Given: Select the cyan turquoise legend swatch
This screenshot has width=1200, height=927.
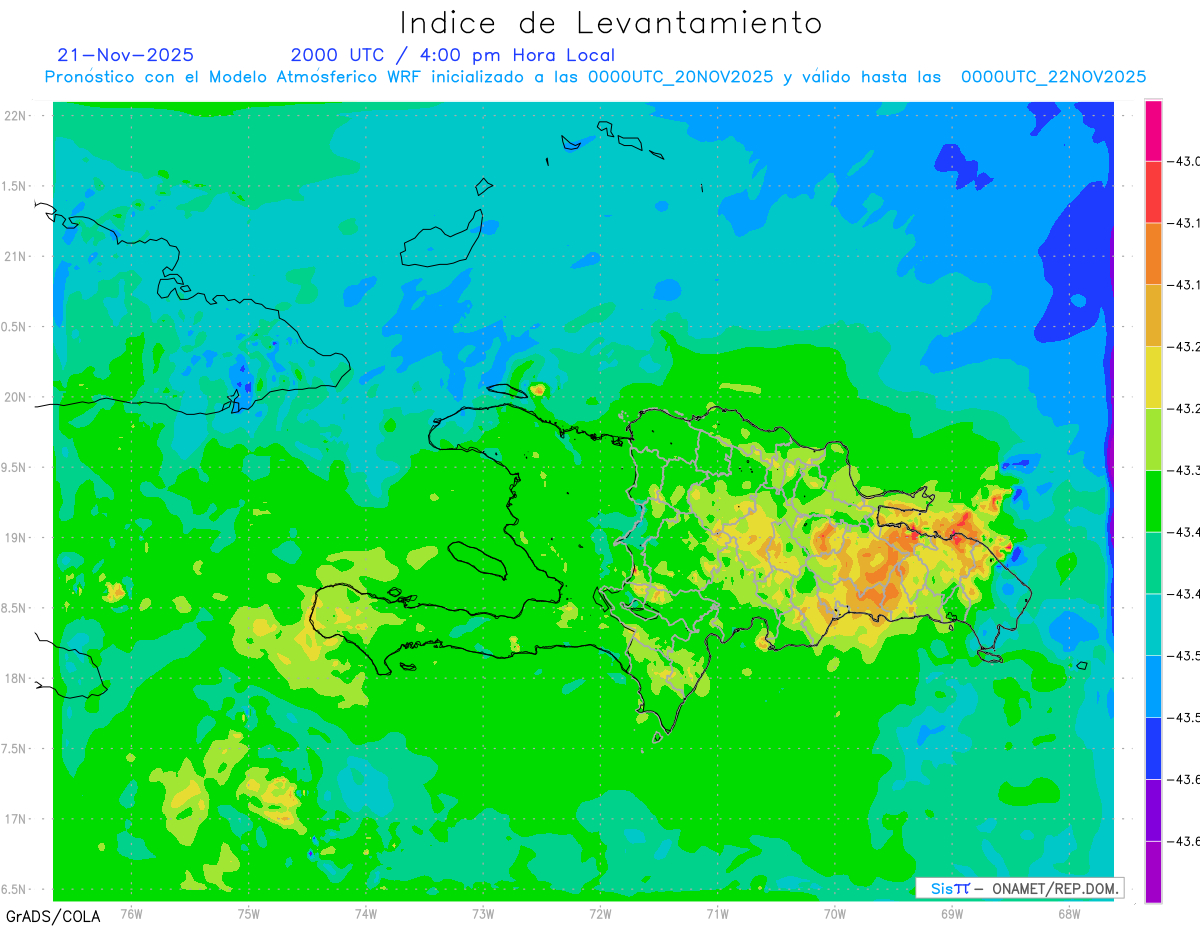Looking at the screenshot, I should pos(1153,625).
